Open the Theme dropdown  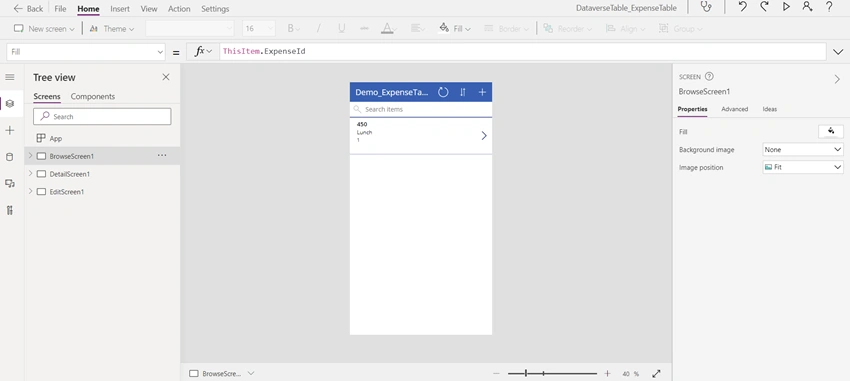(x=112, y=29)
